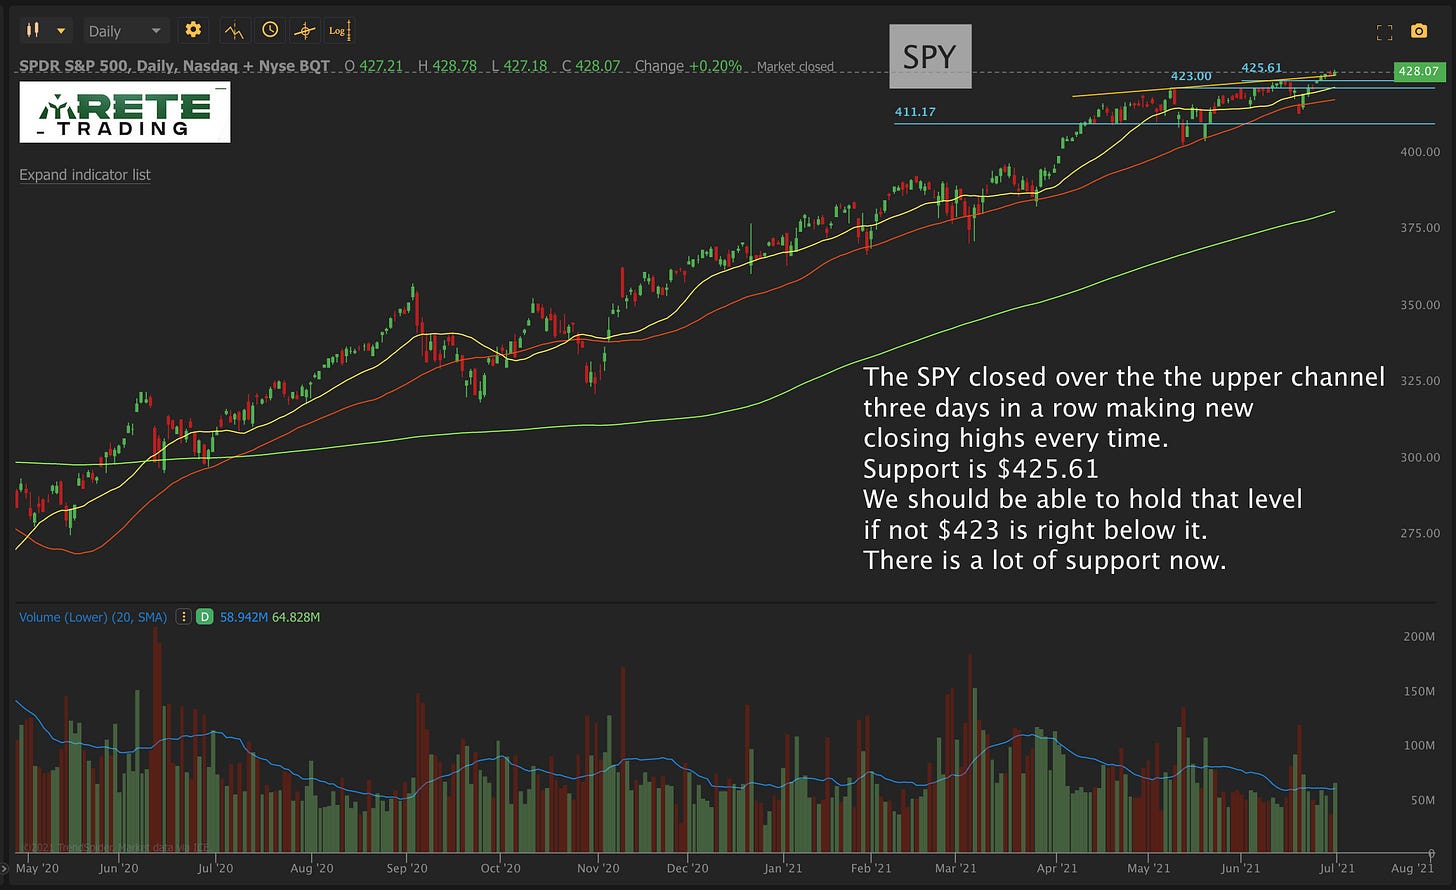Click the annotation text about upper channel
Viewport: 1456px width, 890px height.
pos(1124,468)
